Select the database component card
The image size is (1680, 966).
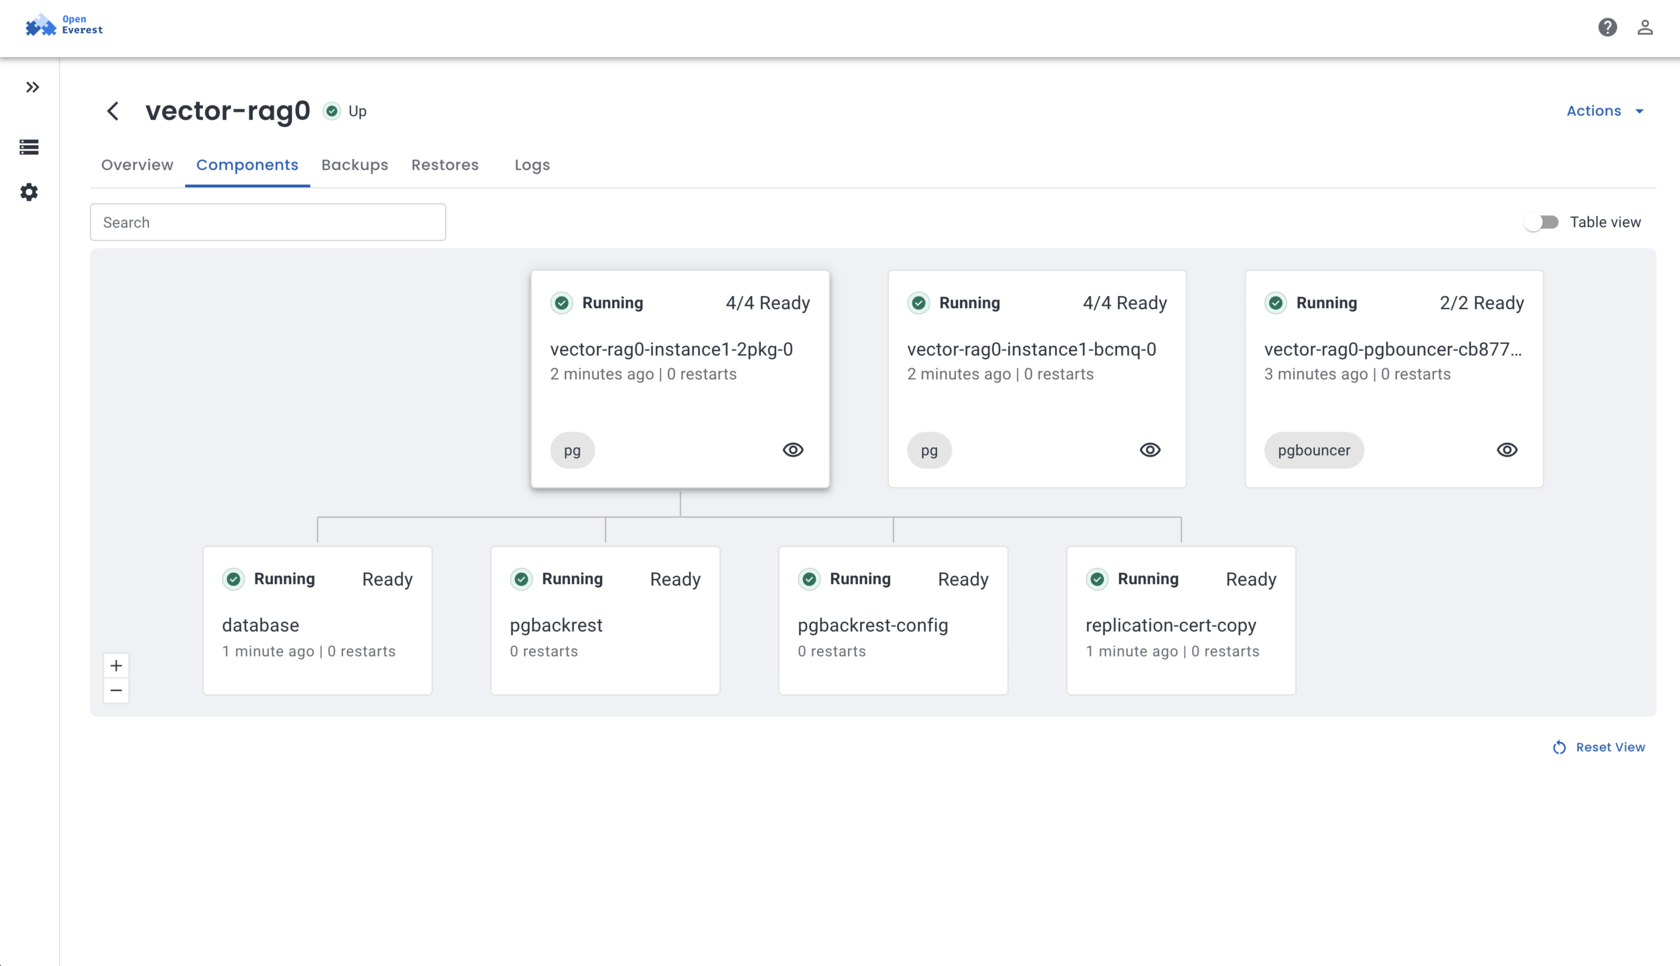coord(317,620)
